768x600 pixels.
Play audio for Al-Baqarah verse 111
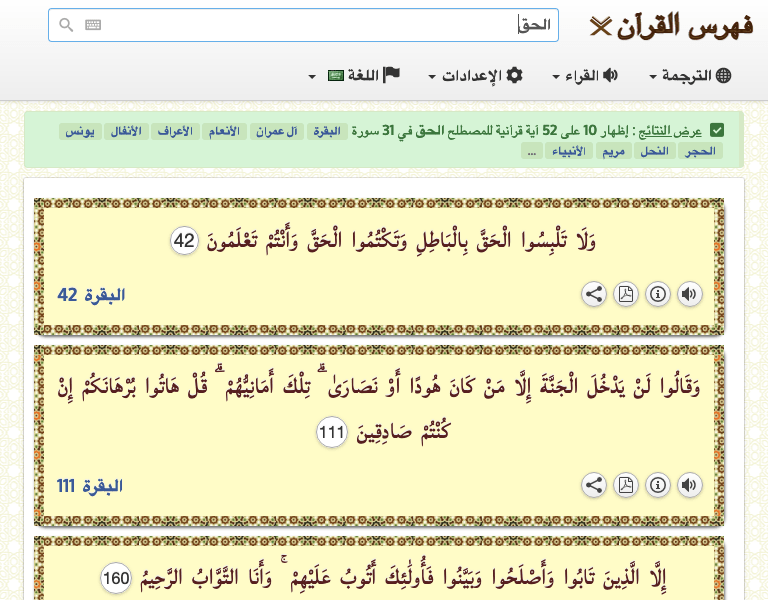(x=689, y=485)
